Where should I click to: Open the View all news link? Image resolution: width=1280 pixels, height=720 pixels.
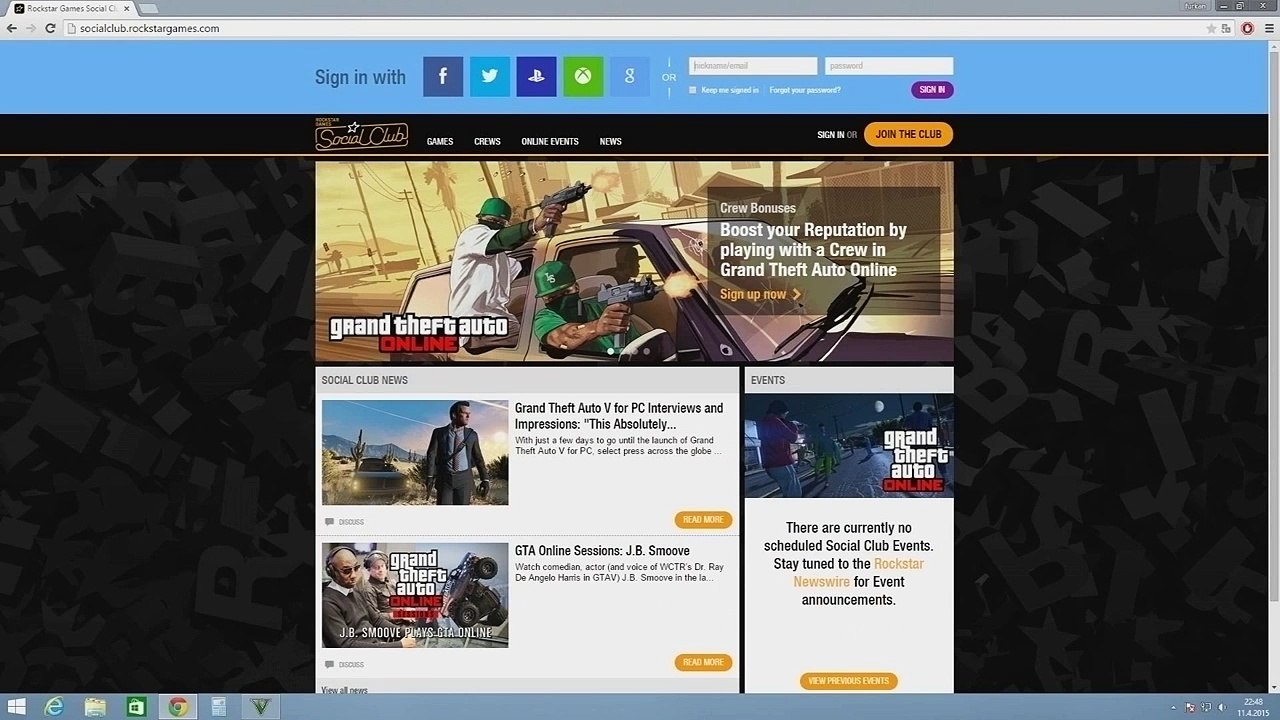coord(344,690)
